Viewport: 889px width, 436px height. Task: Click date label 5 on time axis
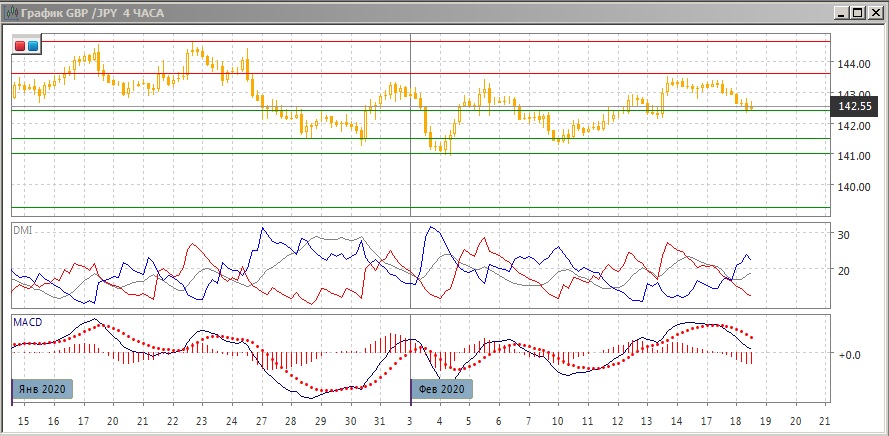pos(469,422)
